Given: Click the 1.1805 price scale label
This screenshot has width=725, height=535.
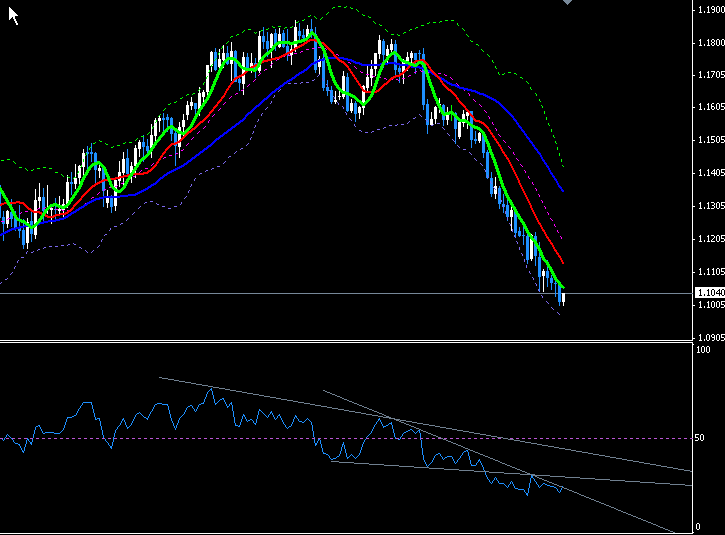Looking at the screenshot, I should click(x=708, y=43).
